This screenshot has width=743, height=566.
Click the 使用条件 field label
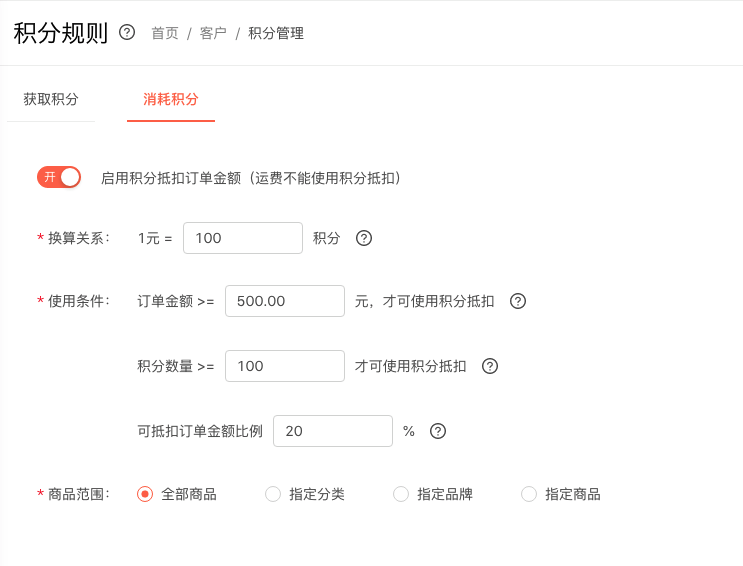79,301
